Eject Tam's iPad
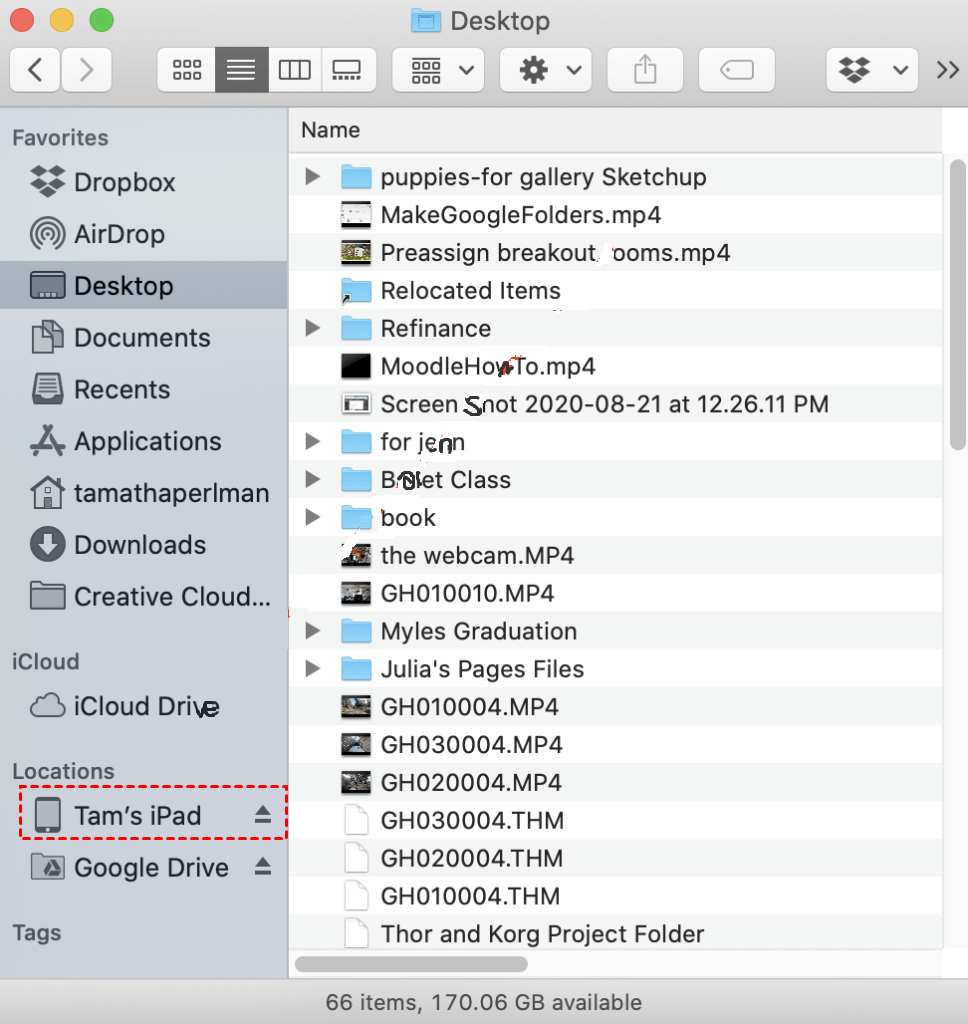This screenshot has width=968, height=1024. [263, 815]
